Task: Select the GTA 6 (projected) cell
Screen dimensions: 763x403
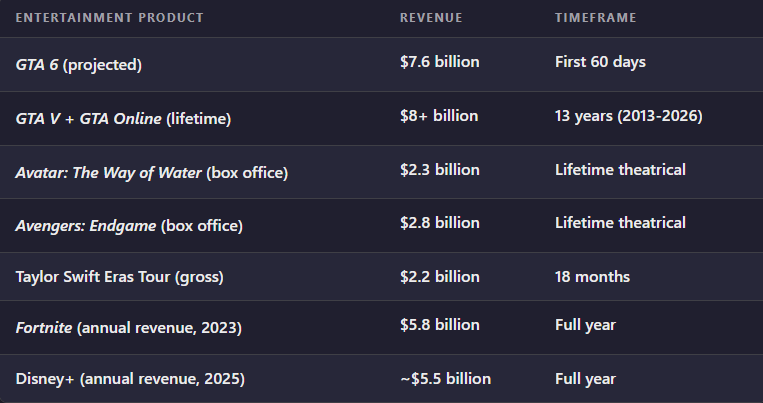Action: (x=79, y=64)
